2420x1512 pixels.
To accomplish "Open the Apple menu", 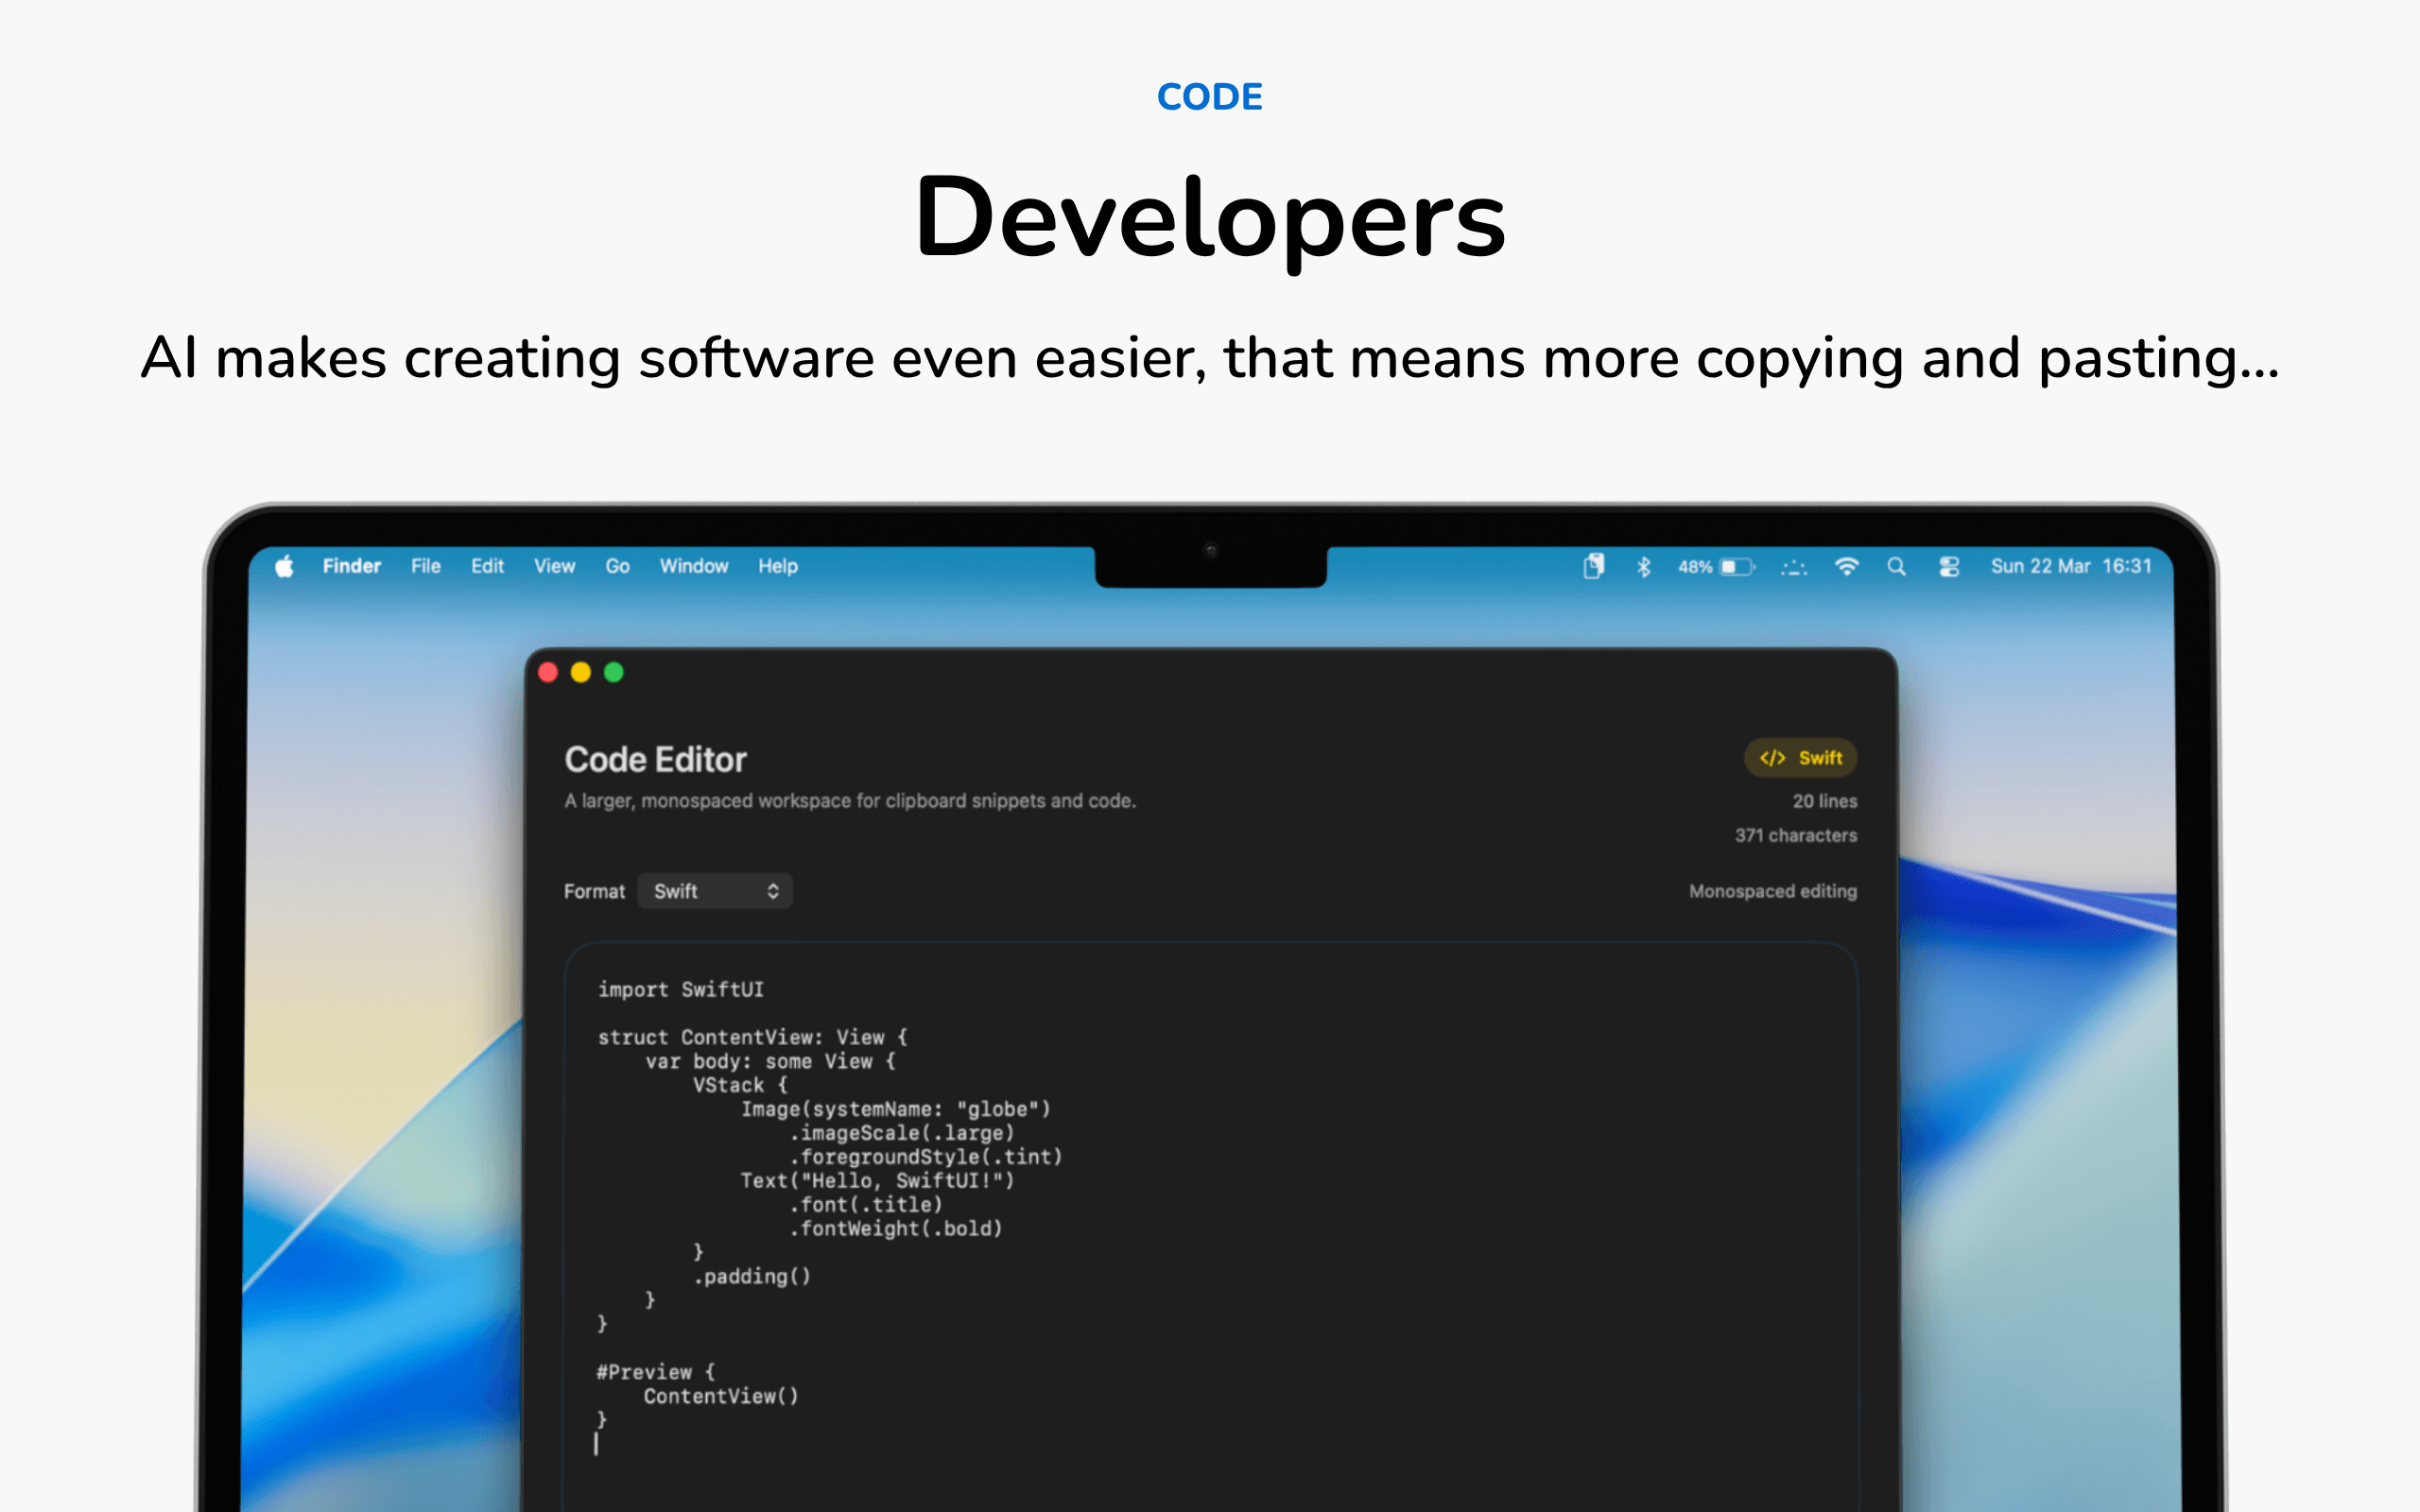I will [x=284, y=566].
